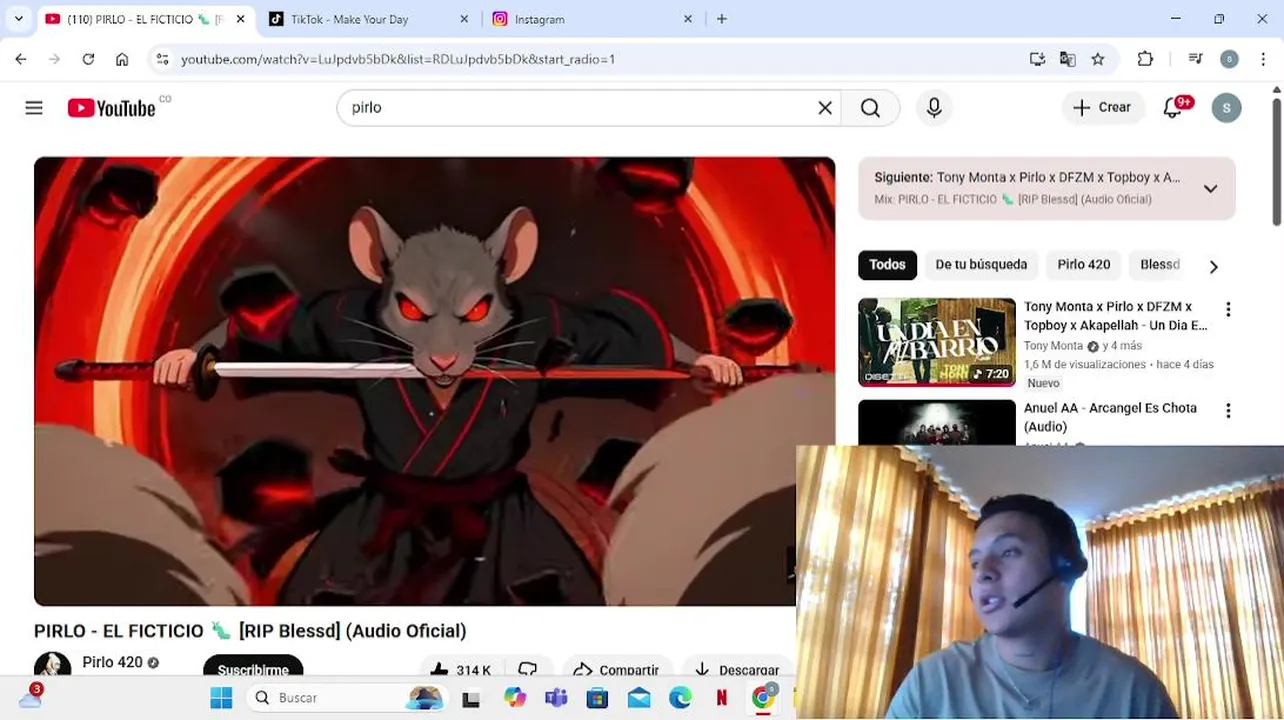1284x720 pixels.
Task: Open Un Dia En El Barrio thumbnail
Action: (x=937, y=342)
